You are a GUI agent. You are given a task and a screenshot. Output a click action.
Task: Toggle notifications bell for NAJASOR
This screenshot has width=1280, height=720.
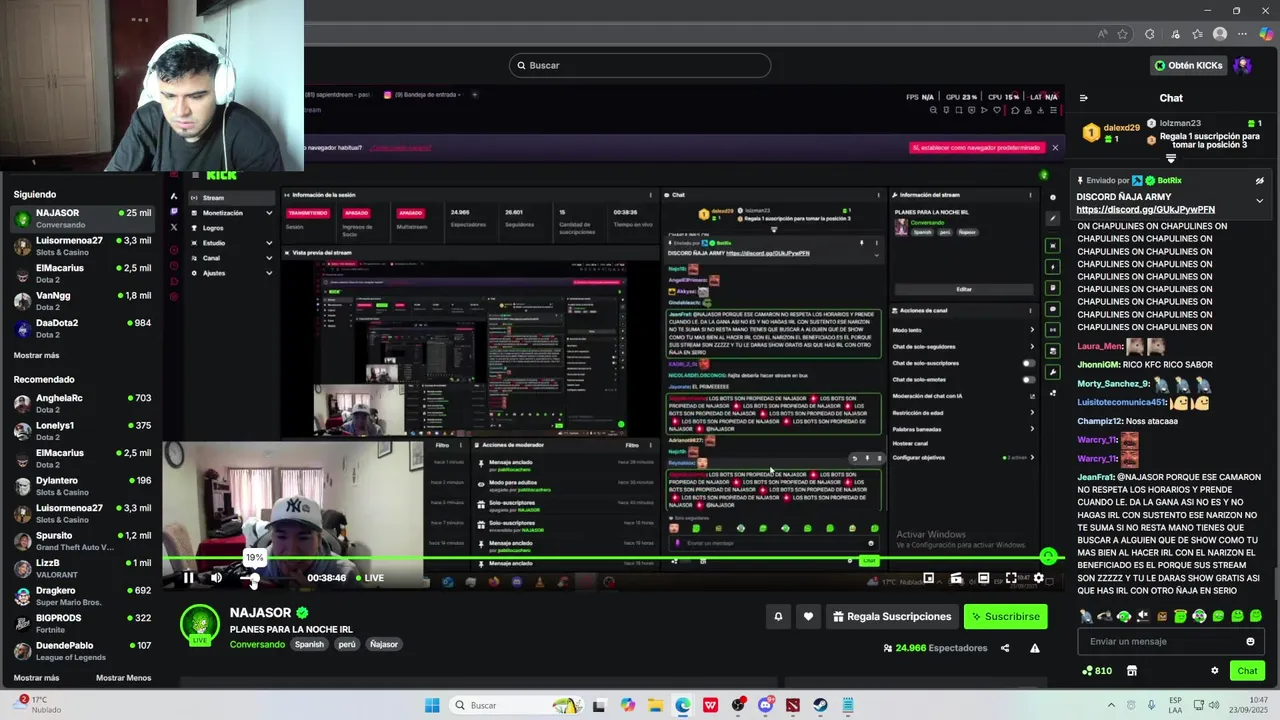click(778, 616)
